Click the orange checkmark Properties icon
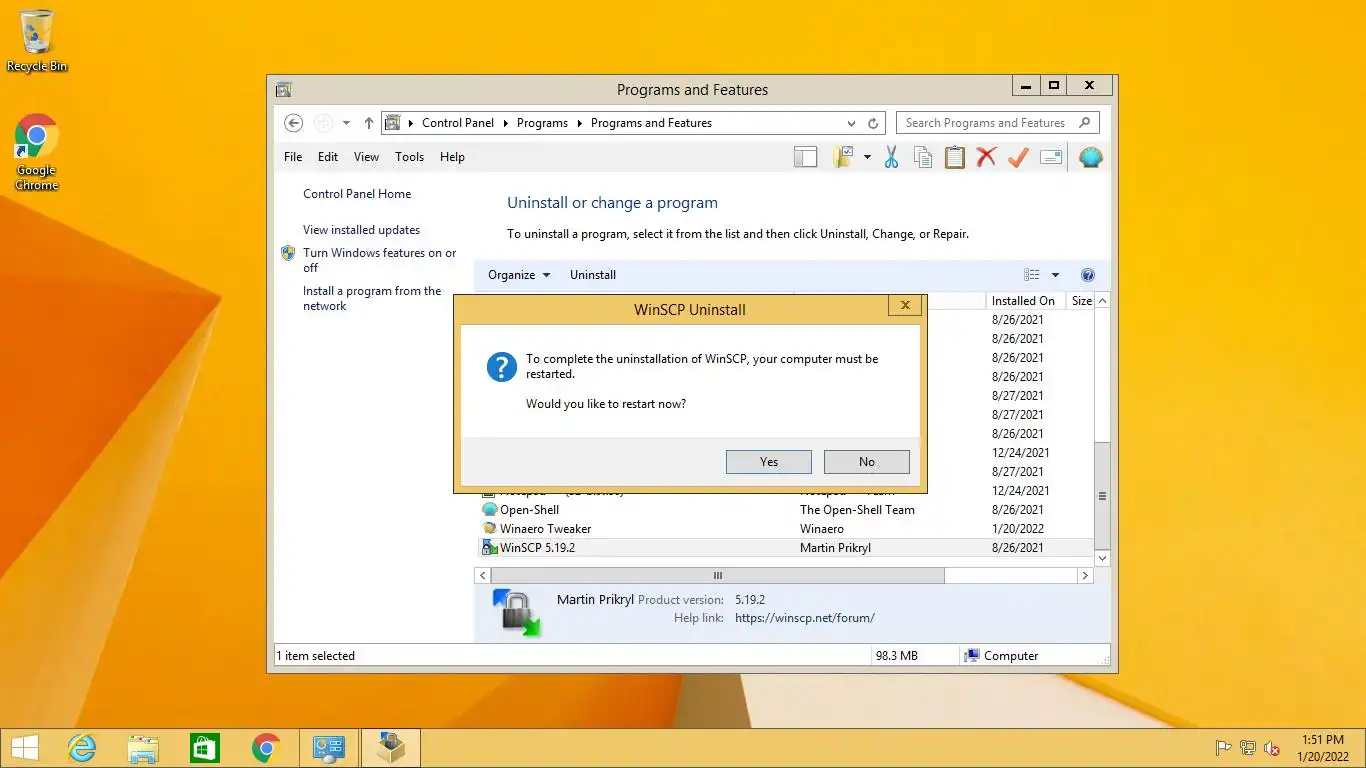The height and width of the screenshot is (768, 1366). [x=1018, y=157]
